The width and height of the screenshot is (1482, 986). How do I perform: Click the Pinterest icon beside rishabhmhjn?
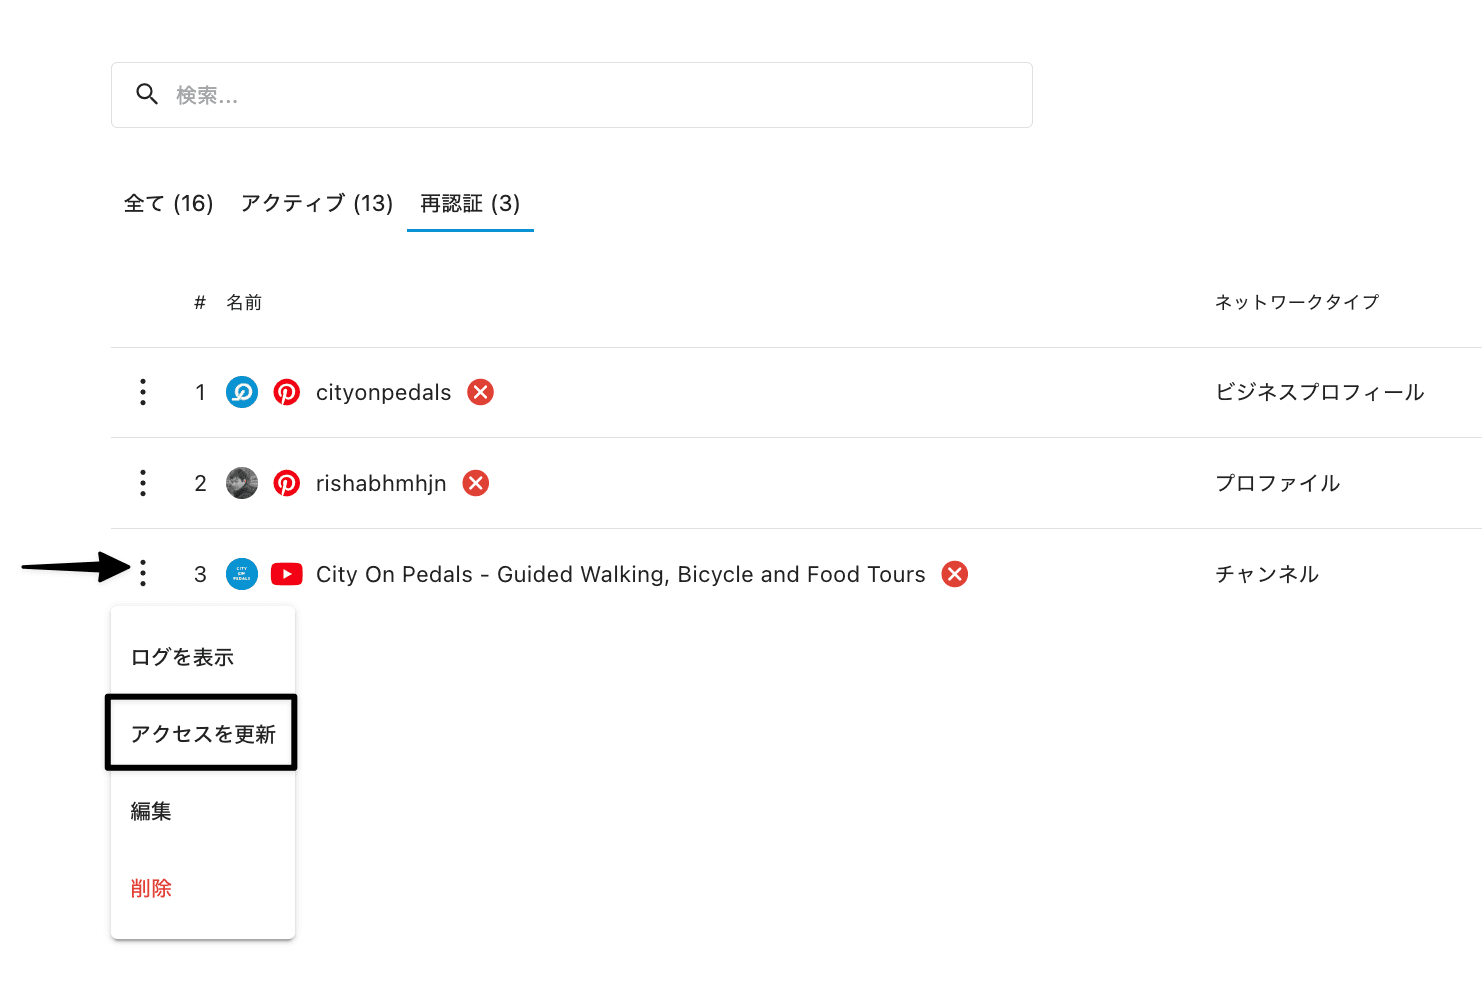pos(287,483)
